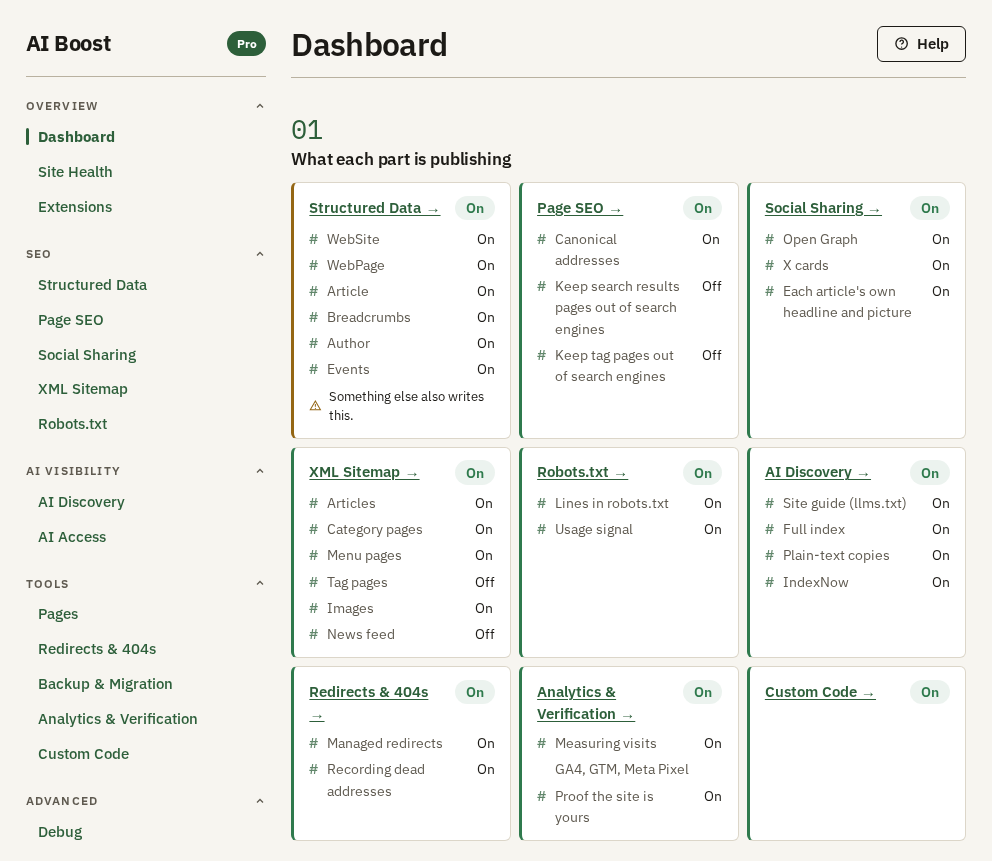The height and width of the screenshot is (861, 992).
Task: Collapse the Tools sidebar section
Action: click(259, 583)
